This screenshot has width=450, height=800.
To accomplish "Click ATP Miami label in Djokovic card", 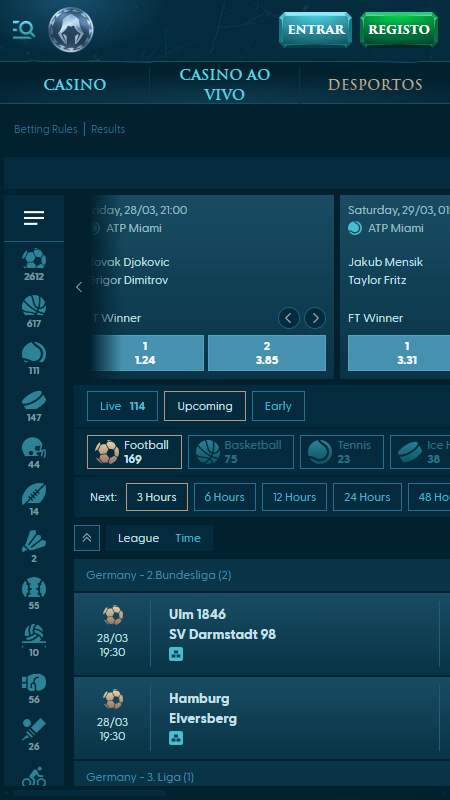I will point(134,228).
